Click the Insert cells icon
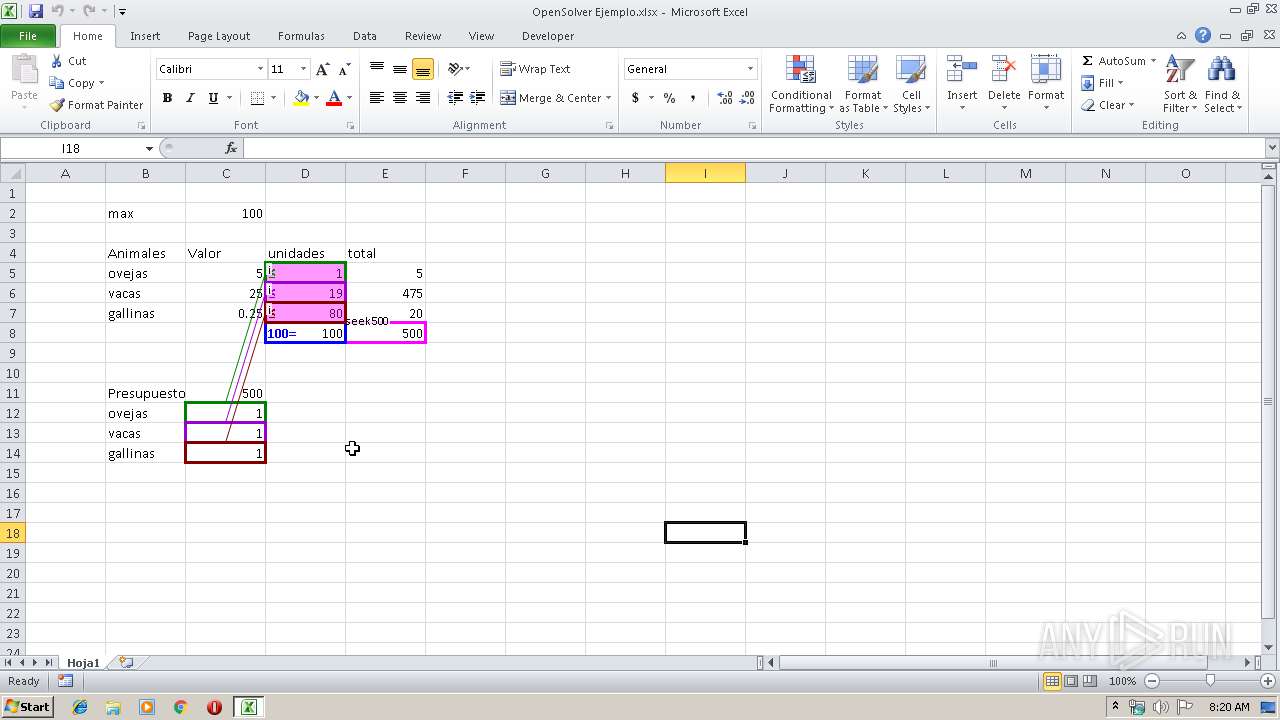This screenshot has height=720, width=1280. [962, 71]
